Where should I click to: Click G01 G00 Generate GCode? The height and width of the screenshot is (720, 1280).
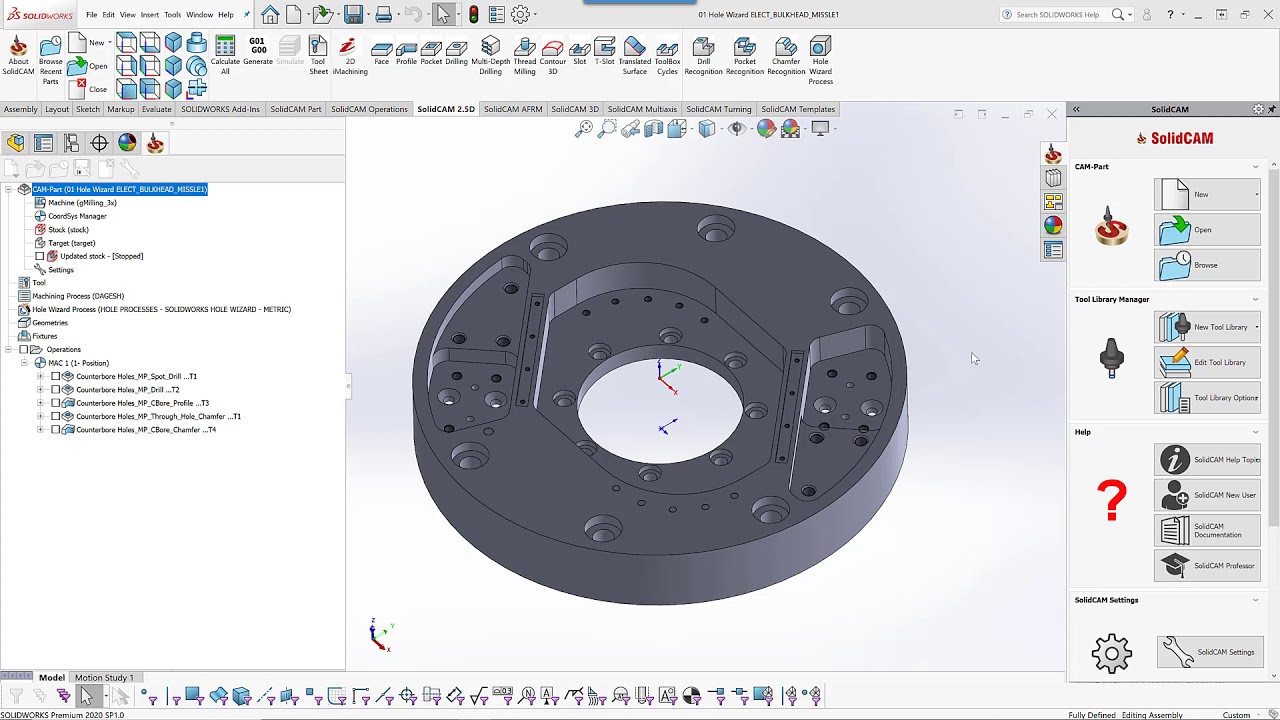(x=258, y=52)
